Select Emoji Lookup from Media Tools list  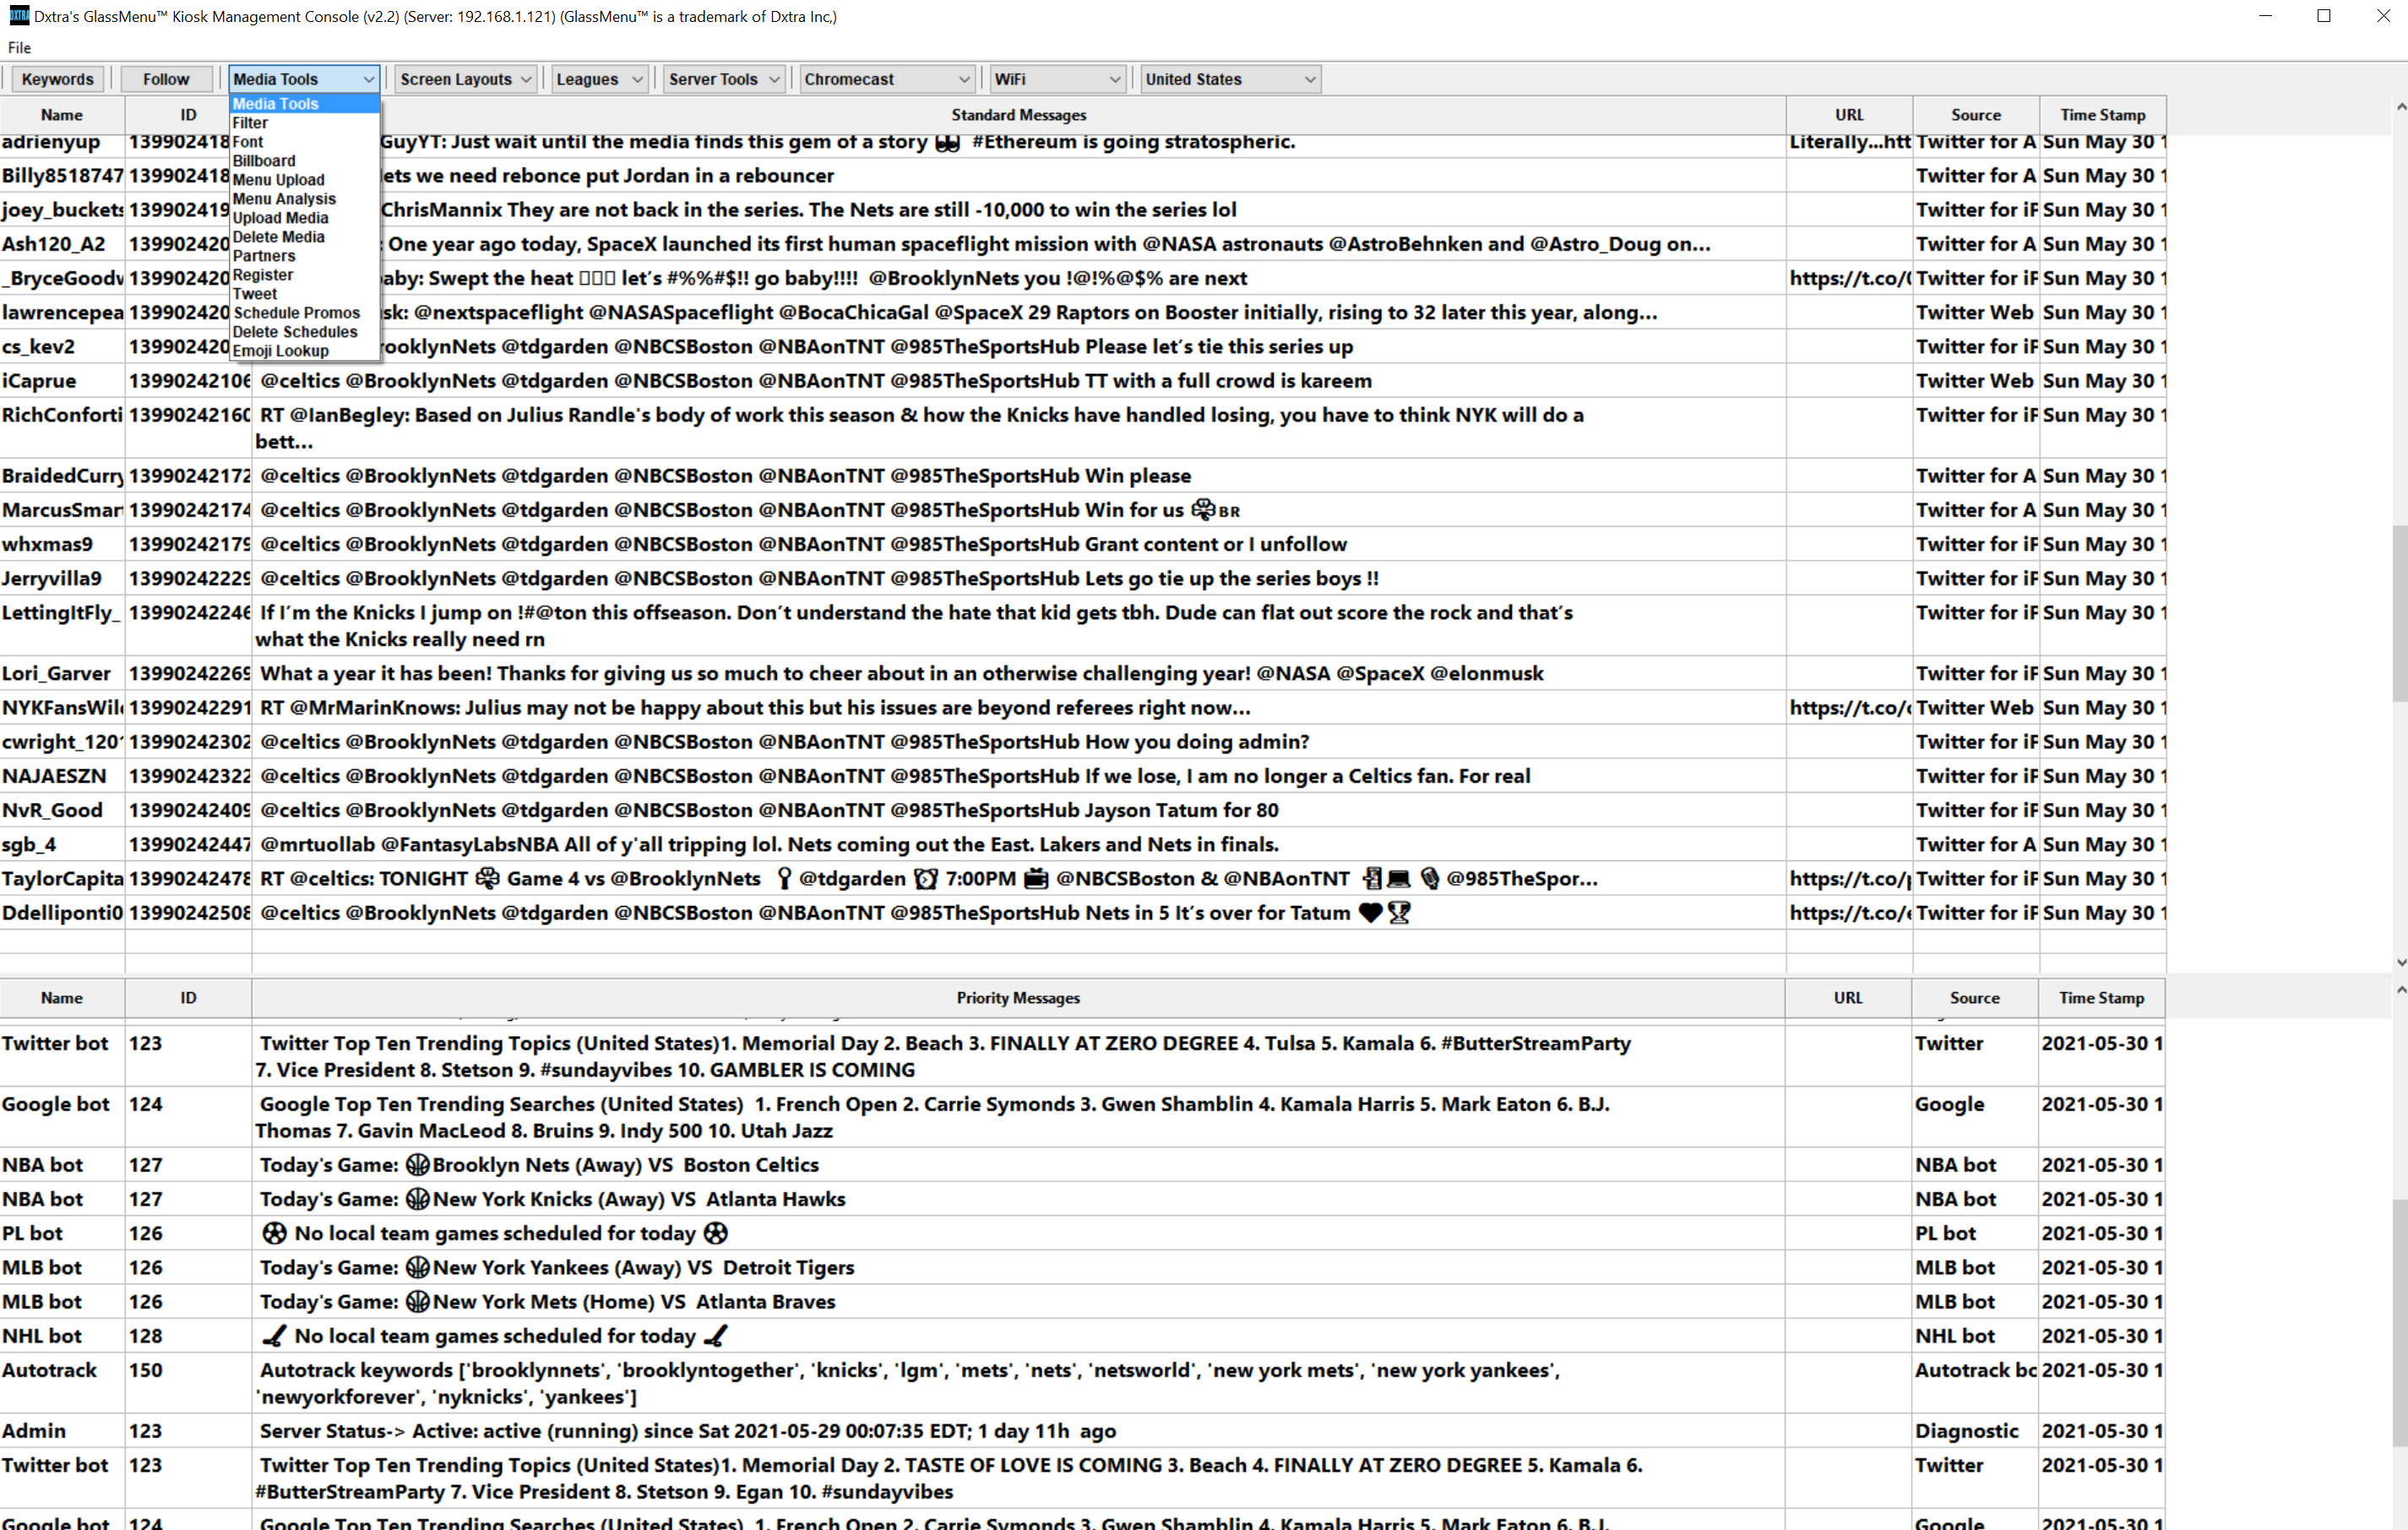[281, 351]
